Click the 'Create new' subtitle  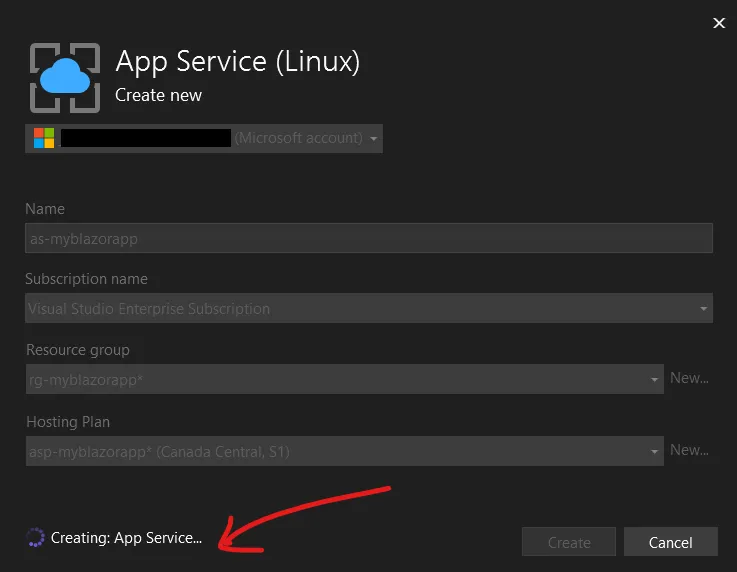pos(158,95)
